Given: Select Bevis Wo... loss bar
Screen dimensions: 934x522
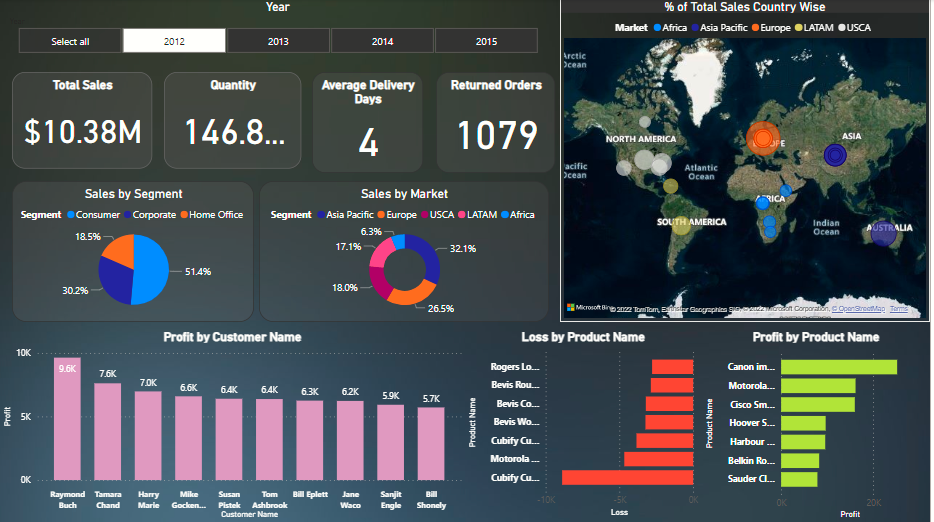Looking at the screenshot, I should point(669,422).
